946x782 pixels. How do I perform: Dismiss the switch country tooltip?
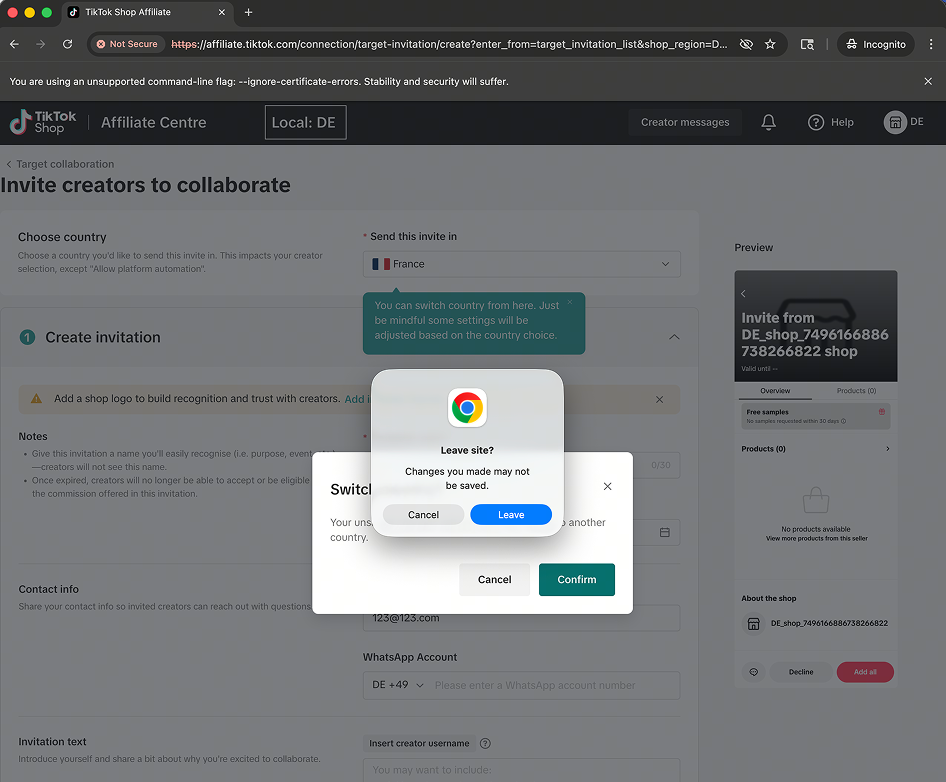pos(570,302)
